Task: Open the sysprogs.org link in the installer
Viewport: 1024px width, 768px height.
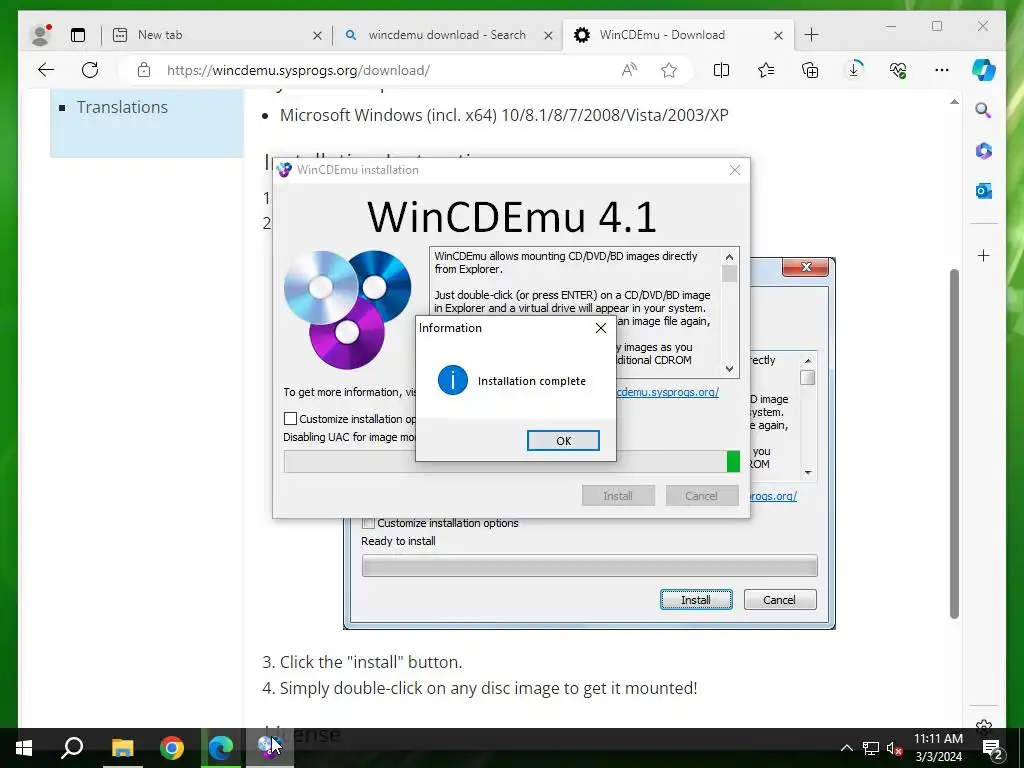Action: click(x=667, y=392)
